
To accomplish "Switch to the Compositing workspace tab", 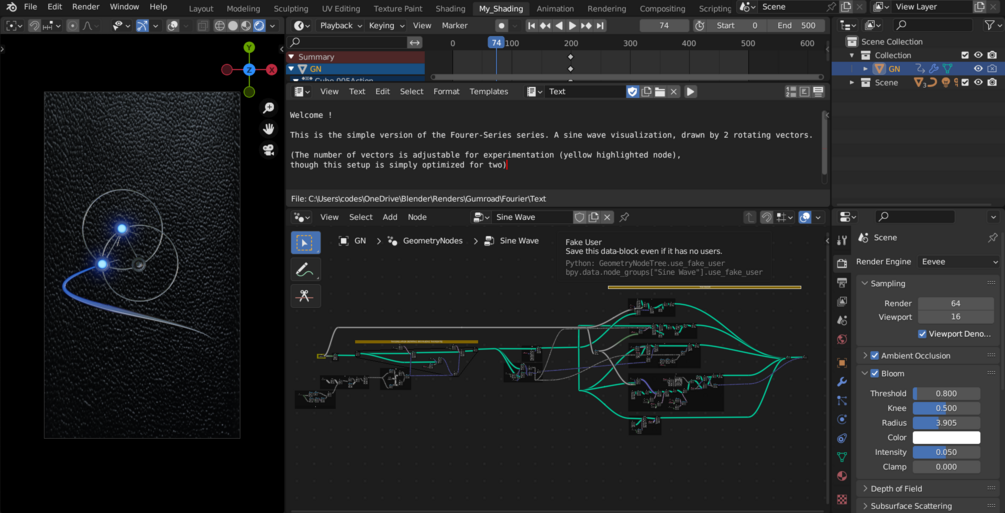I will pos(662,9).
